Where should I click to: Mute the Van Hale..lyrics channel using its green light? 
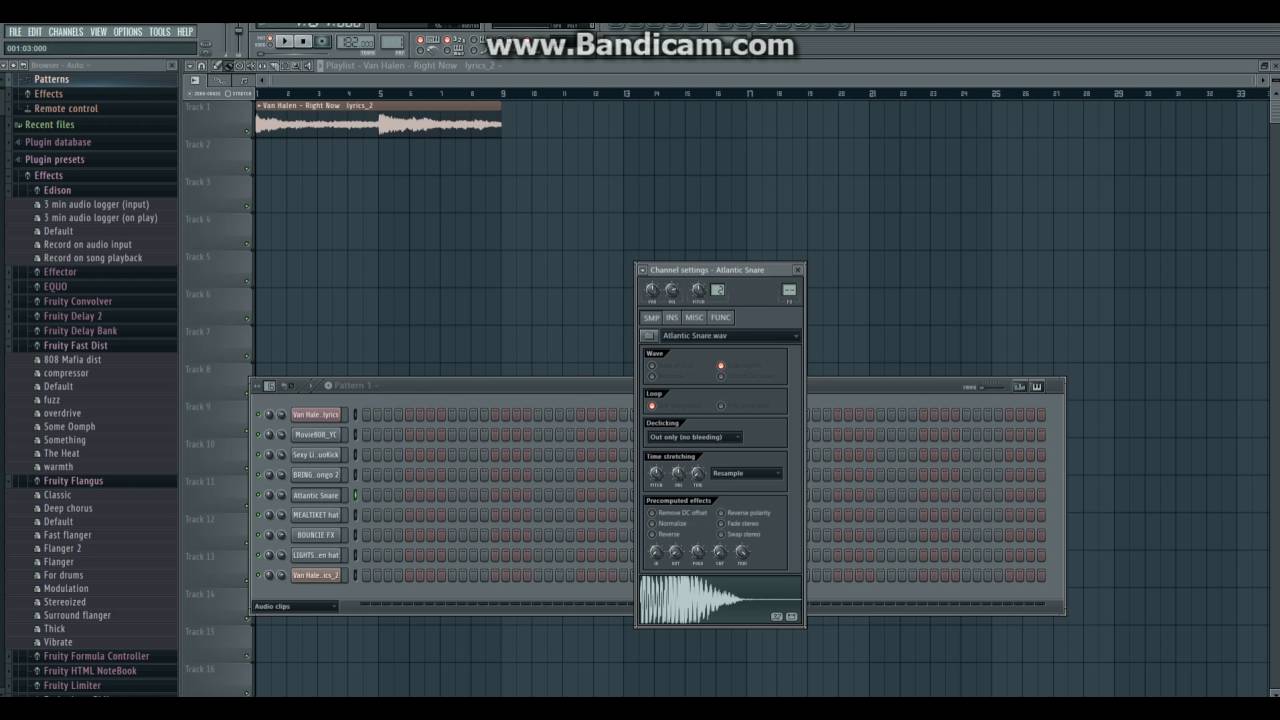click(258, 415)
